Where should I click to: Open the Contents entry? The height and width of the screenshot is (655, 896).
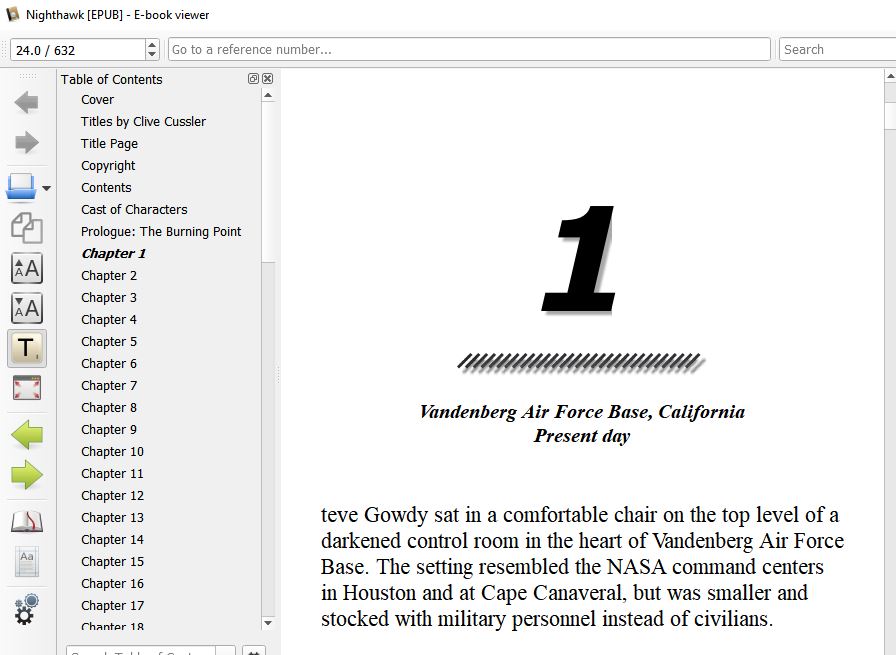click(x=106, y=187)
